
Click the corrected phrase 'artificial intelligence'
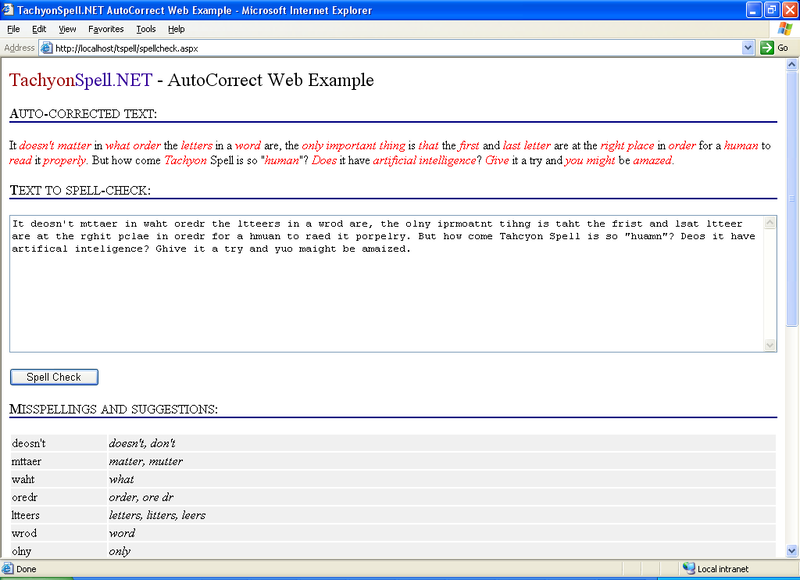[424, 160]
